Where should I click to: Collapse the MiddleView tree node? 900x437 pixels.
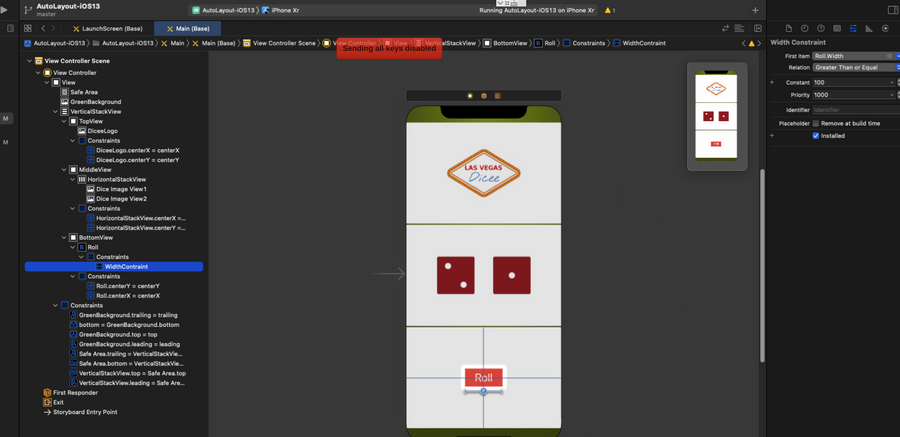tap(65, 170)
